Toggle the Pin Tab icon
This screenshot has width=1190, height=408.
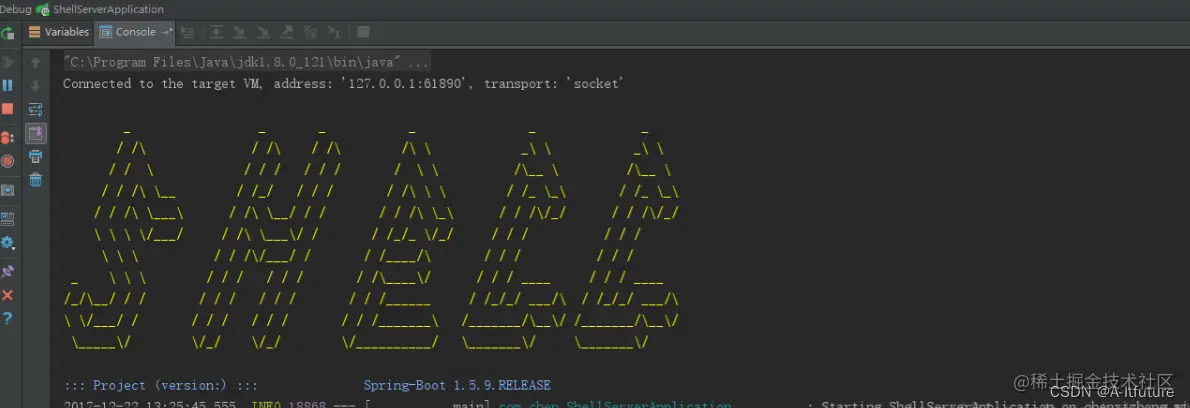[x=7, y=271]
